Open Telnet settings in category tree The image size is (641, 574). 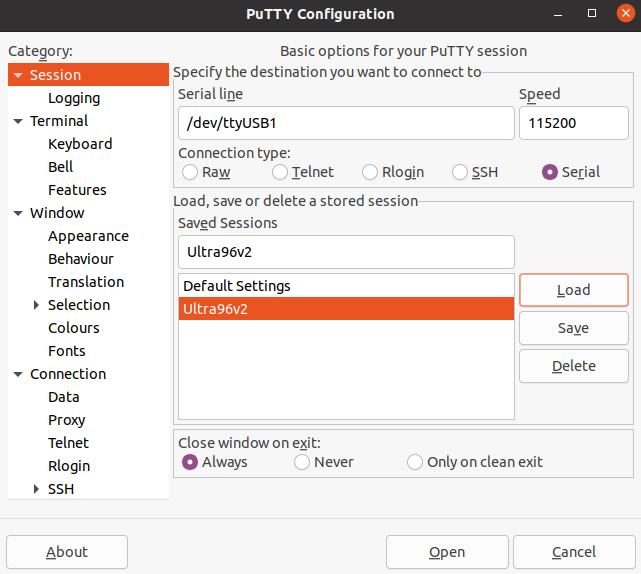[68, 443]
